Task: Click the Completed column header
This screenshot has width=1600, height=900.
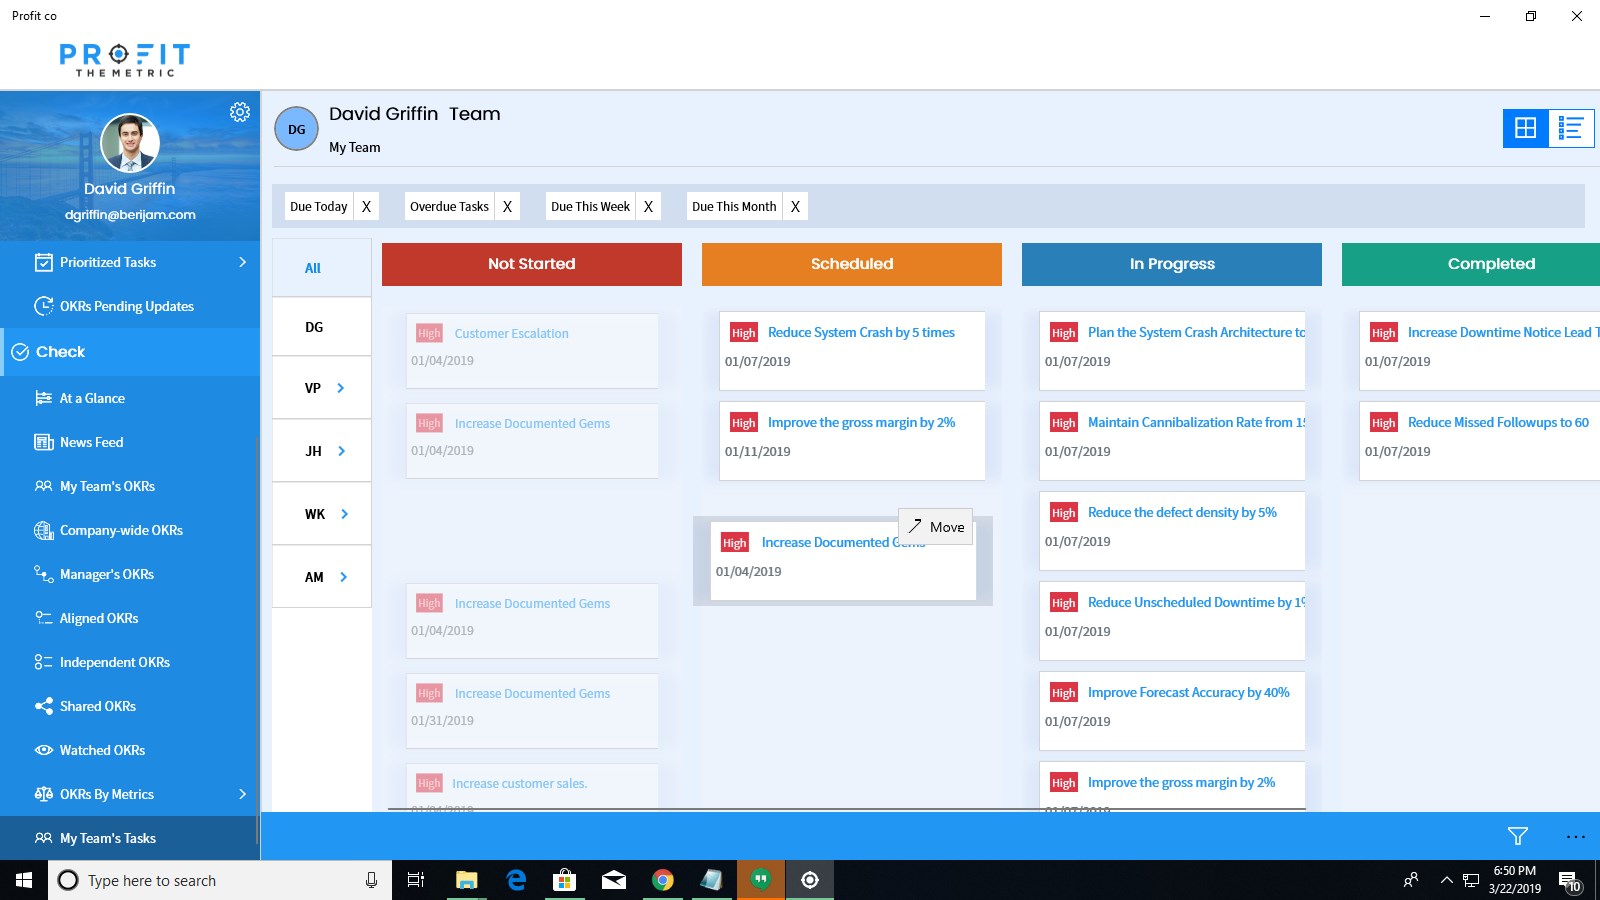Action: [x=1471, y=264]
